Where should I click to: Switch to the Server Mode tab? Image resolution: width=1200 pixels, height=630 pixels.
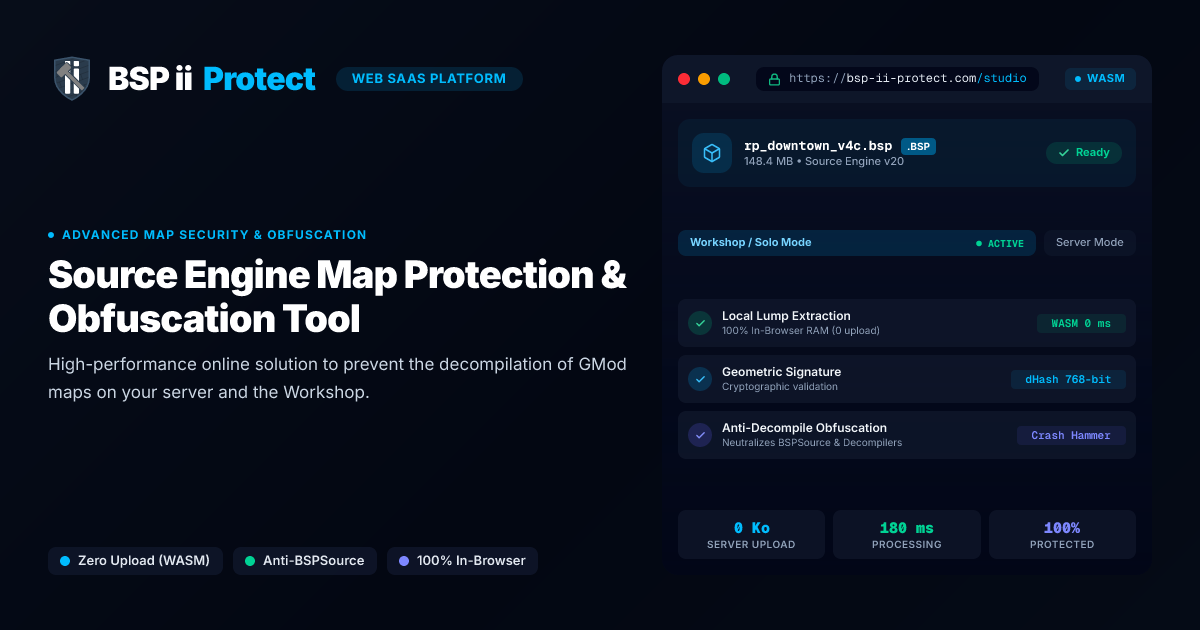tap(1090, 243)
